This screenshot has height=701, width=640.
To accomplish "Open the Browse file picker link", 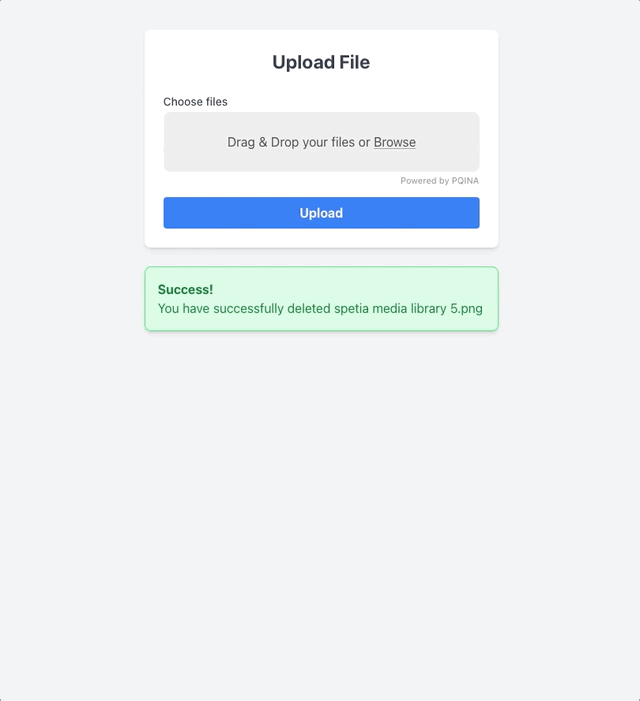I will coord(394,142).
